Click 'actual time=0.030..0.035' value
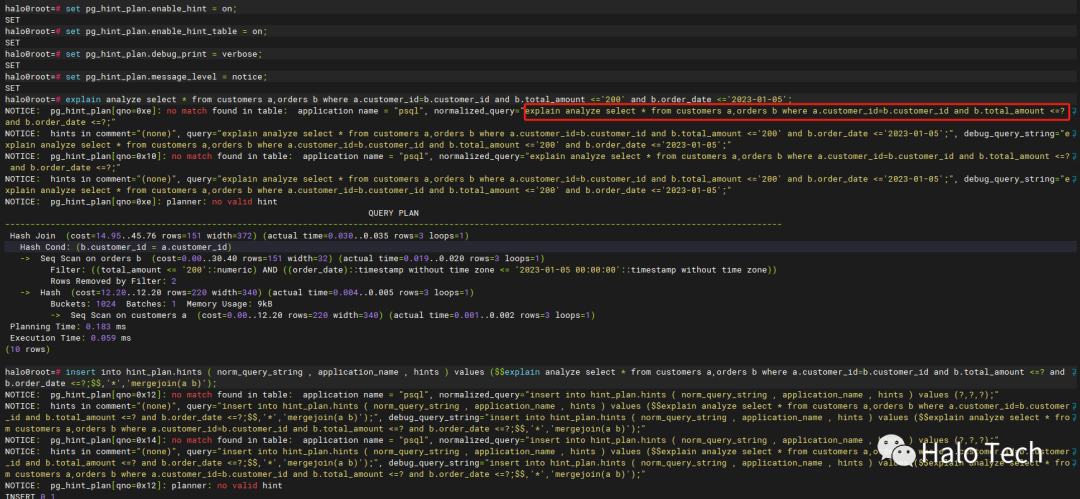Screen dimensions: 1080x499 pyautogui.click(x=327, y=236)
